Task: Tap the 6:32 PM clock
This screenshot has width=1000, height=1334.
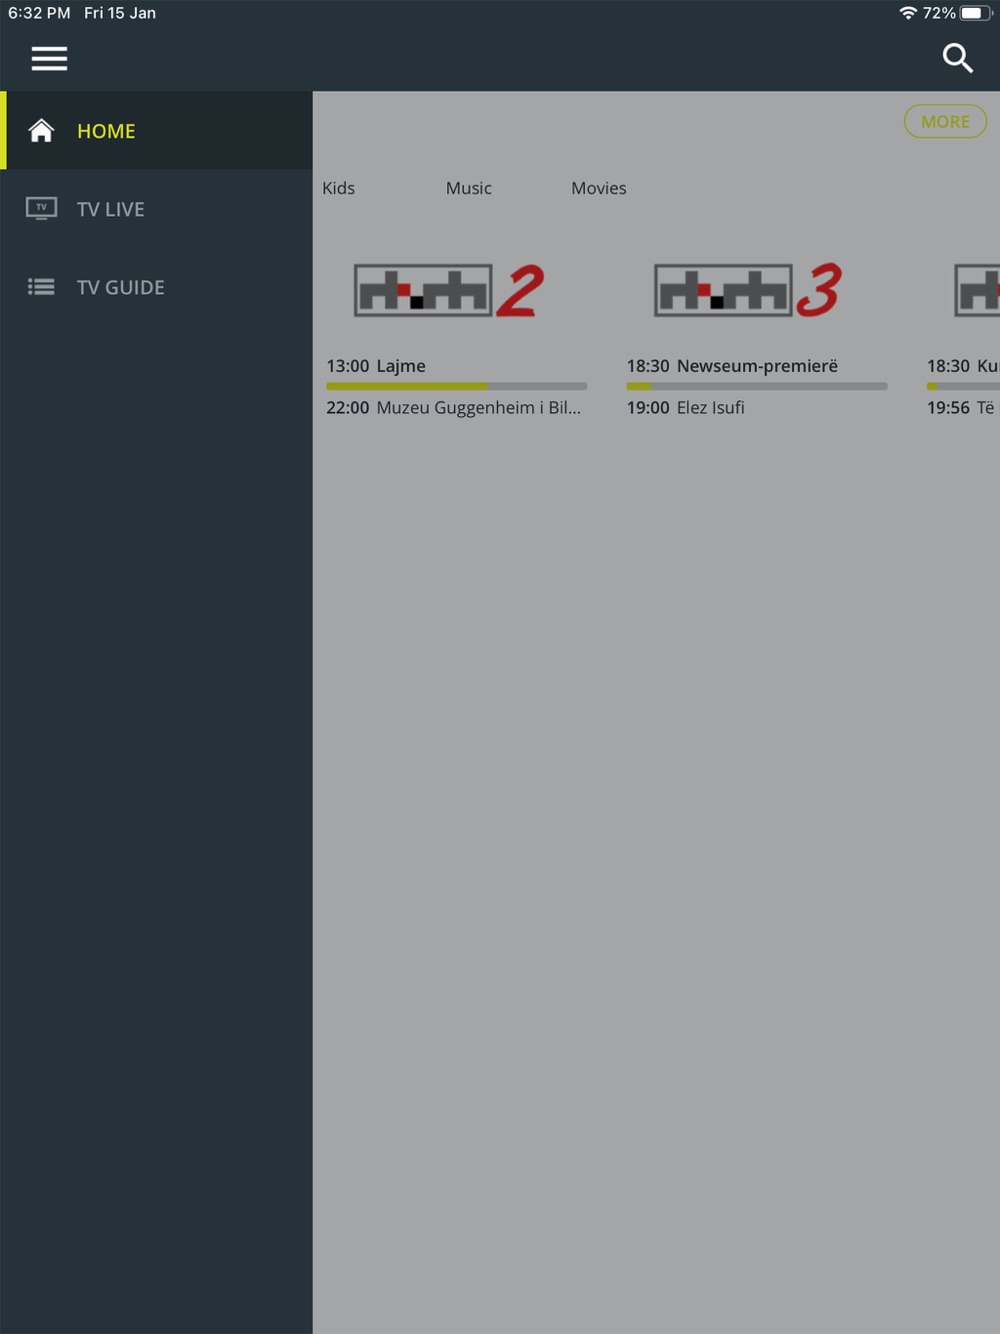Action: (x=39, y=13)
